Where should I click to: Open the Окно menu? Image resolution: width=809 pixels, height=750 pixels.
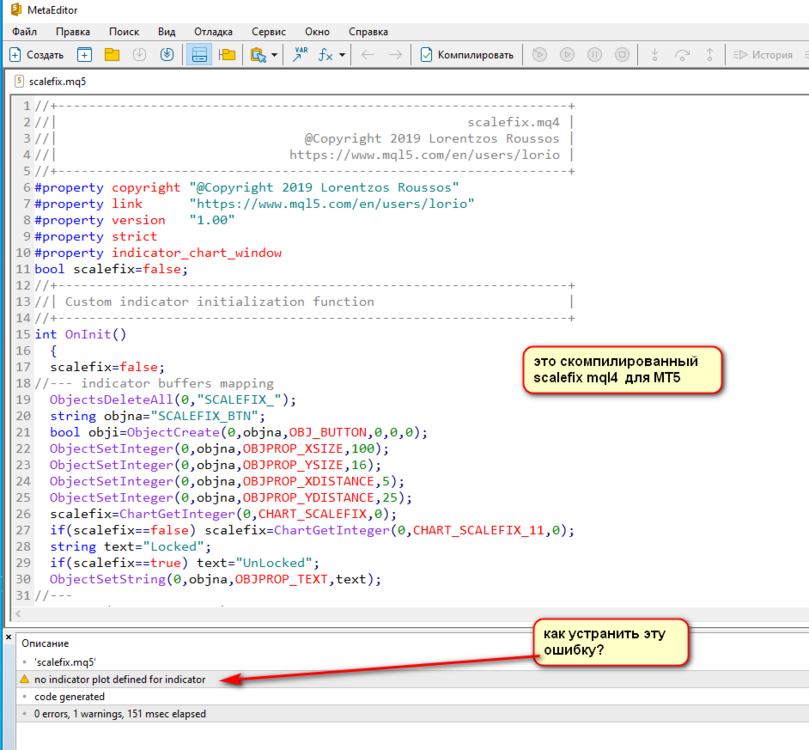[x=317, y=31]
